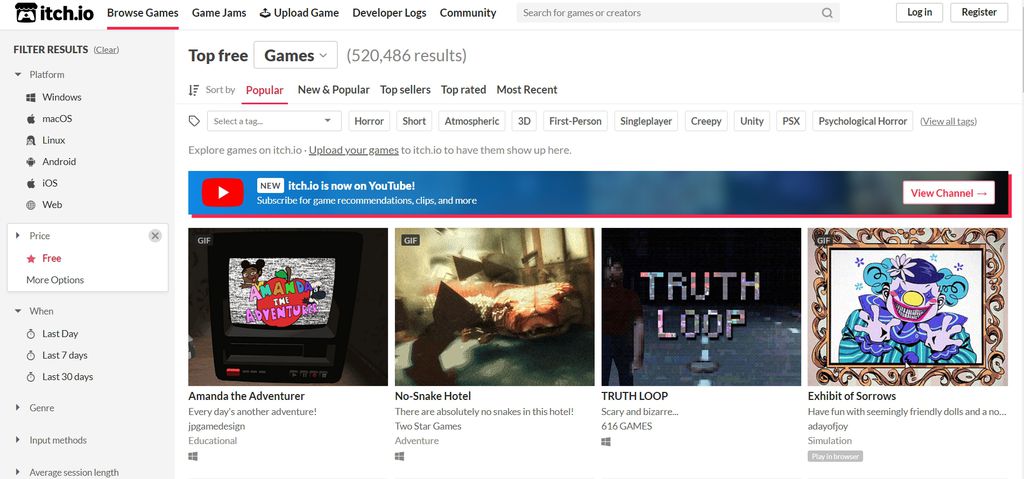Screen dimensions: 1024x479
Task: Filter by the Creepy tag
Action: 706,121
